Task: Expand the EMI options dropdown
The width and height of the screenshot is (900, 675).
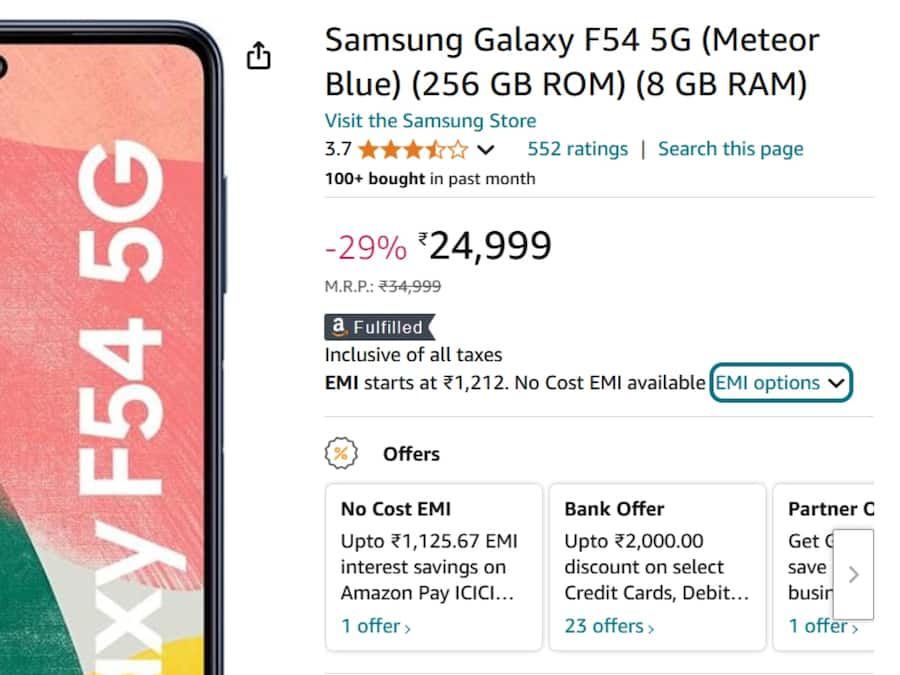Action: click(x=780, y=382)
